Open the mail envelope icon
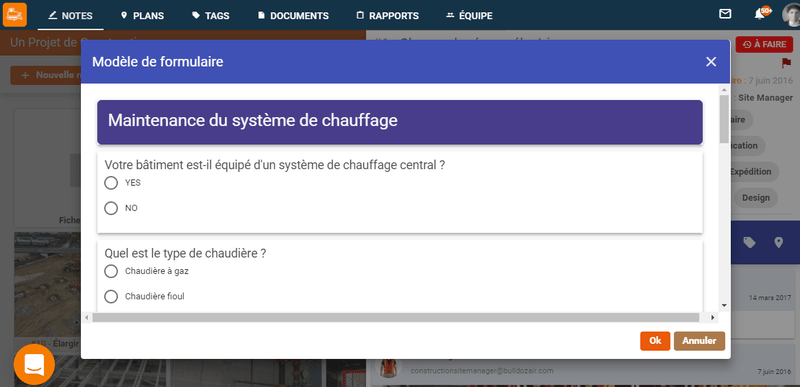The width and height of the screenshot is (800, 387). pyautogui.click(x=725, y=14)
